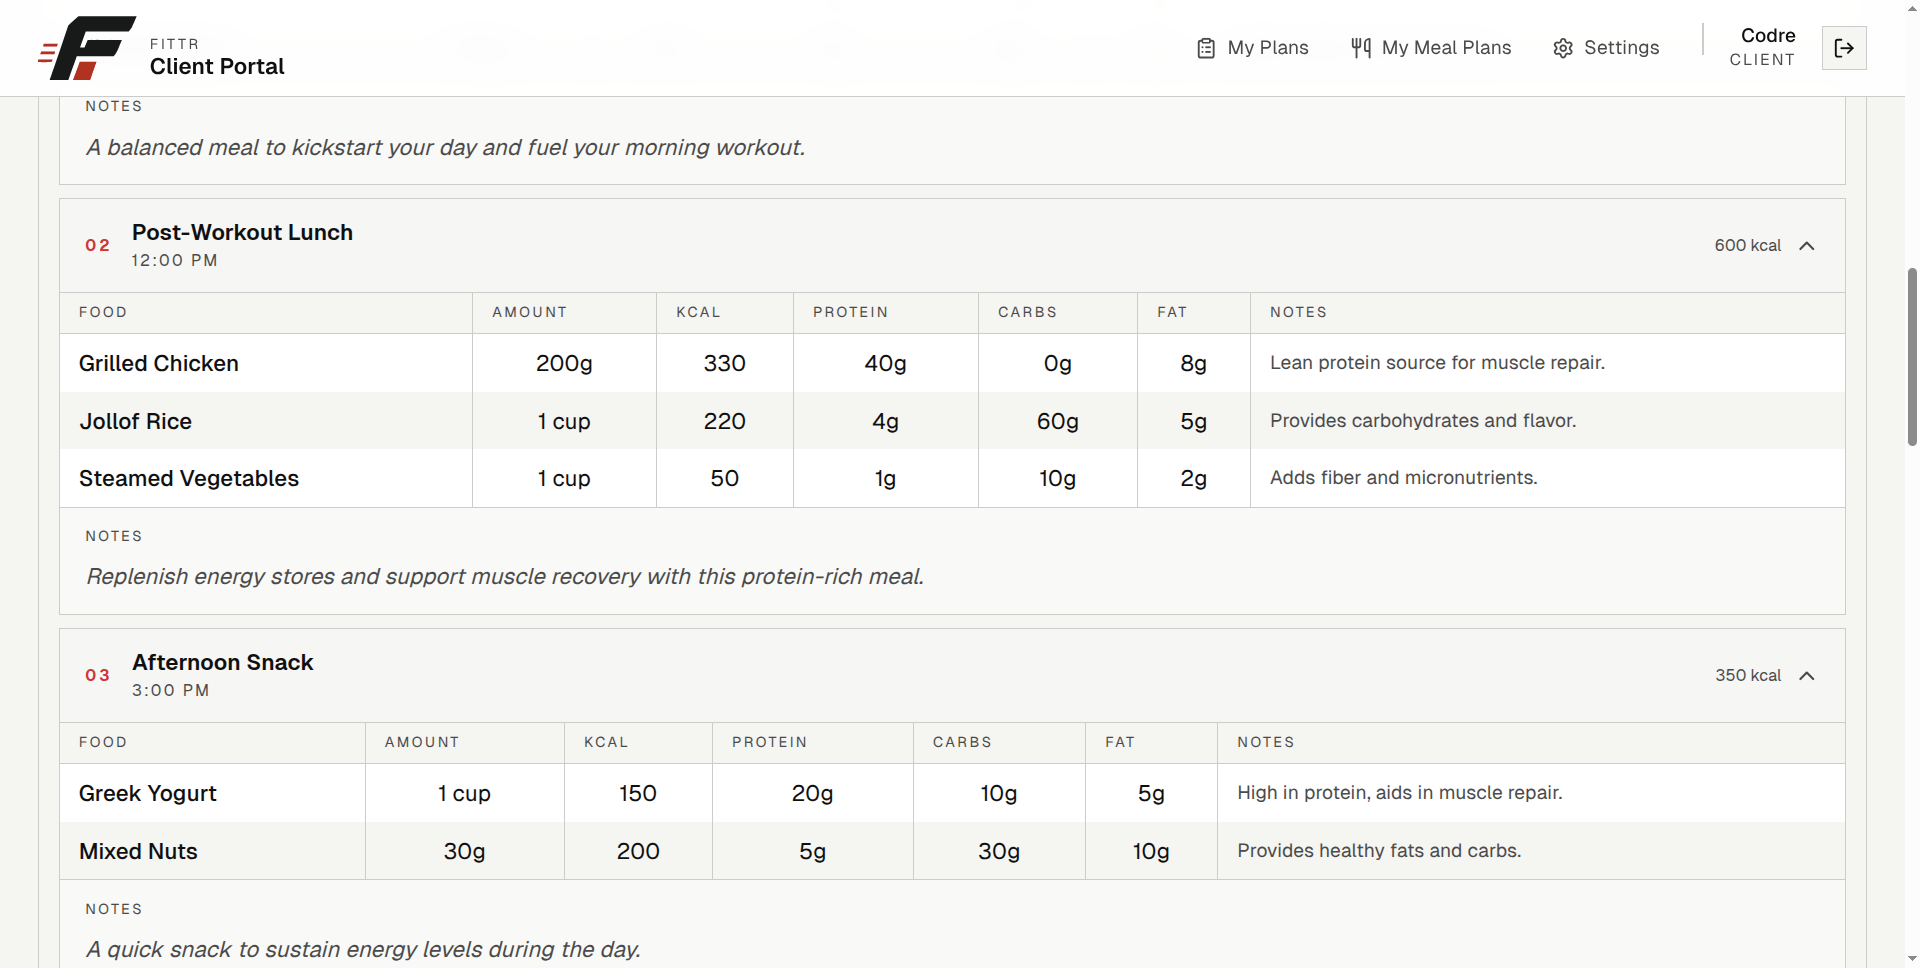Click the vertical page scrollbar thumb
Viewport: 1920px width, 968px height.
click(1912, 356)
